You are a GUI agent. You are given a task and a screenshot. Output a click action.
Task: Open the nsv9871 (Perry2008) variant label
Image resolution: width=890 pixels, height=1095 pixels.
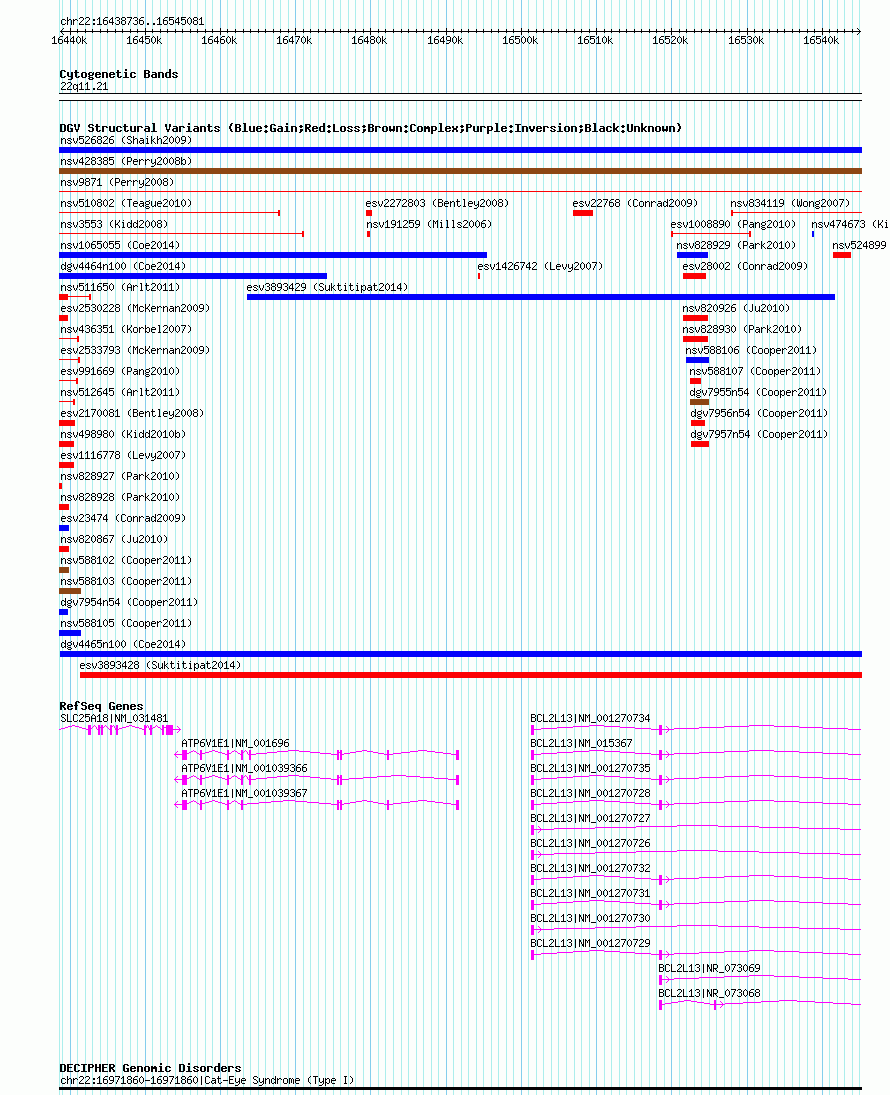coord(117,182)
